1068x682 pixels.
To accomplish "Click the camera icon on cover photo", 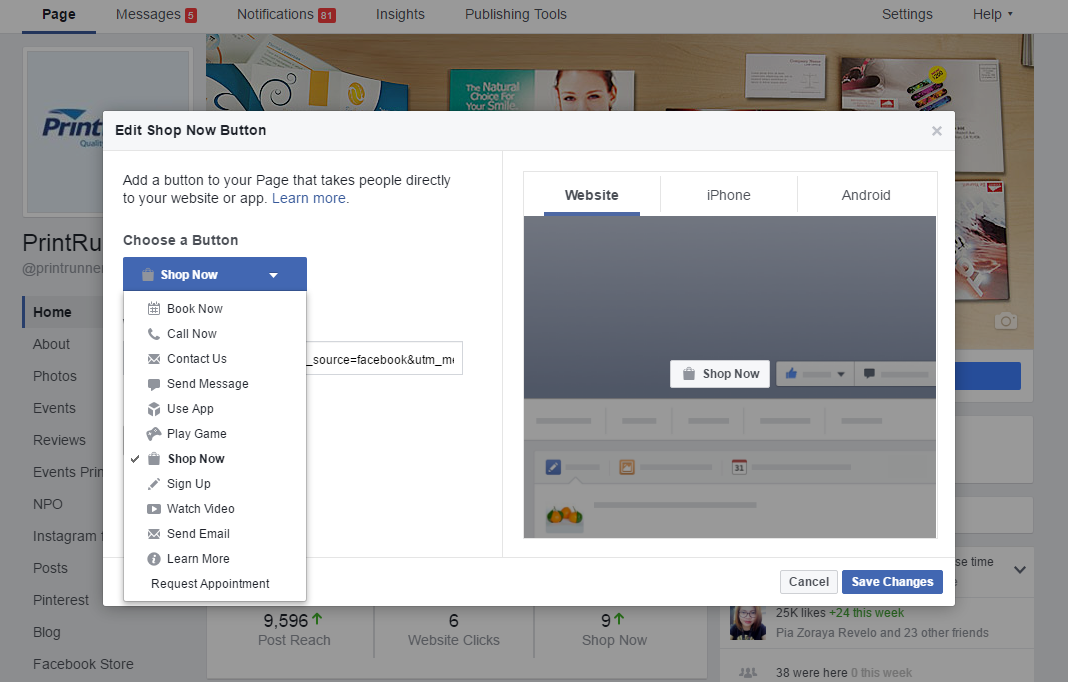I will coord(1005,321).
